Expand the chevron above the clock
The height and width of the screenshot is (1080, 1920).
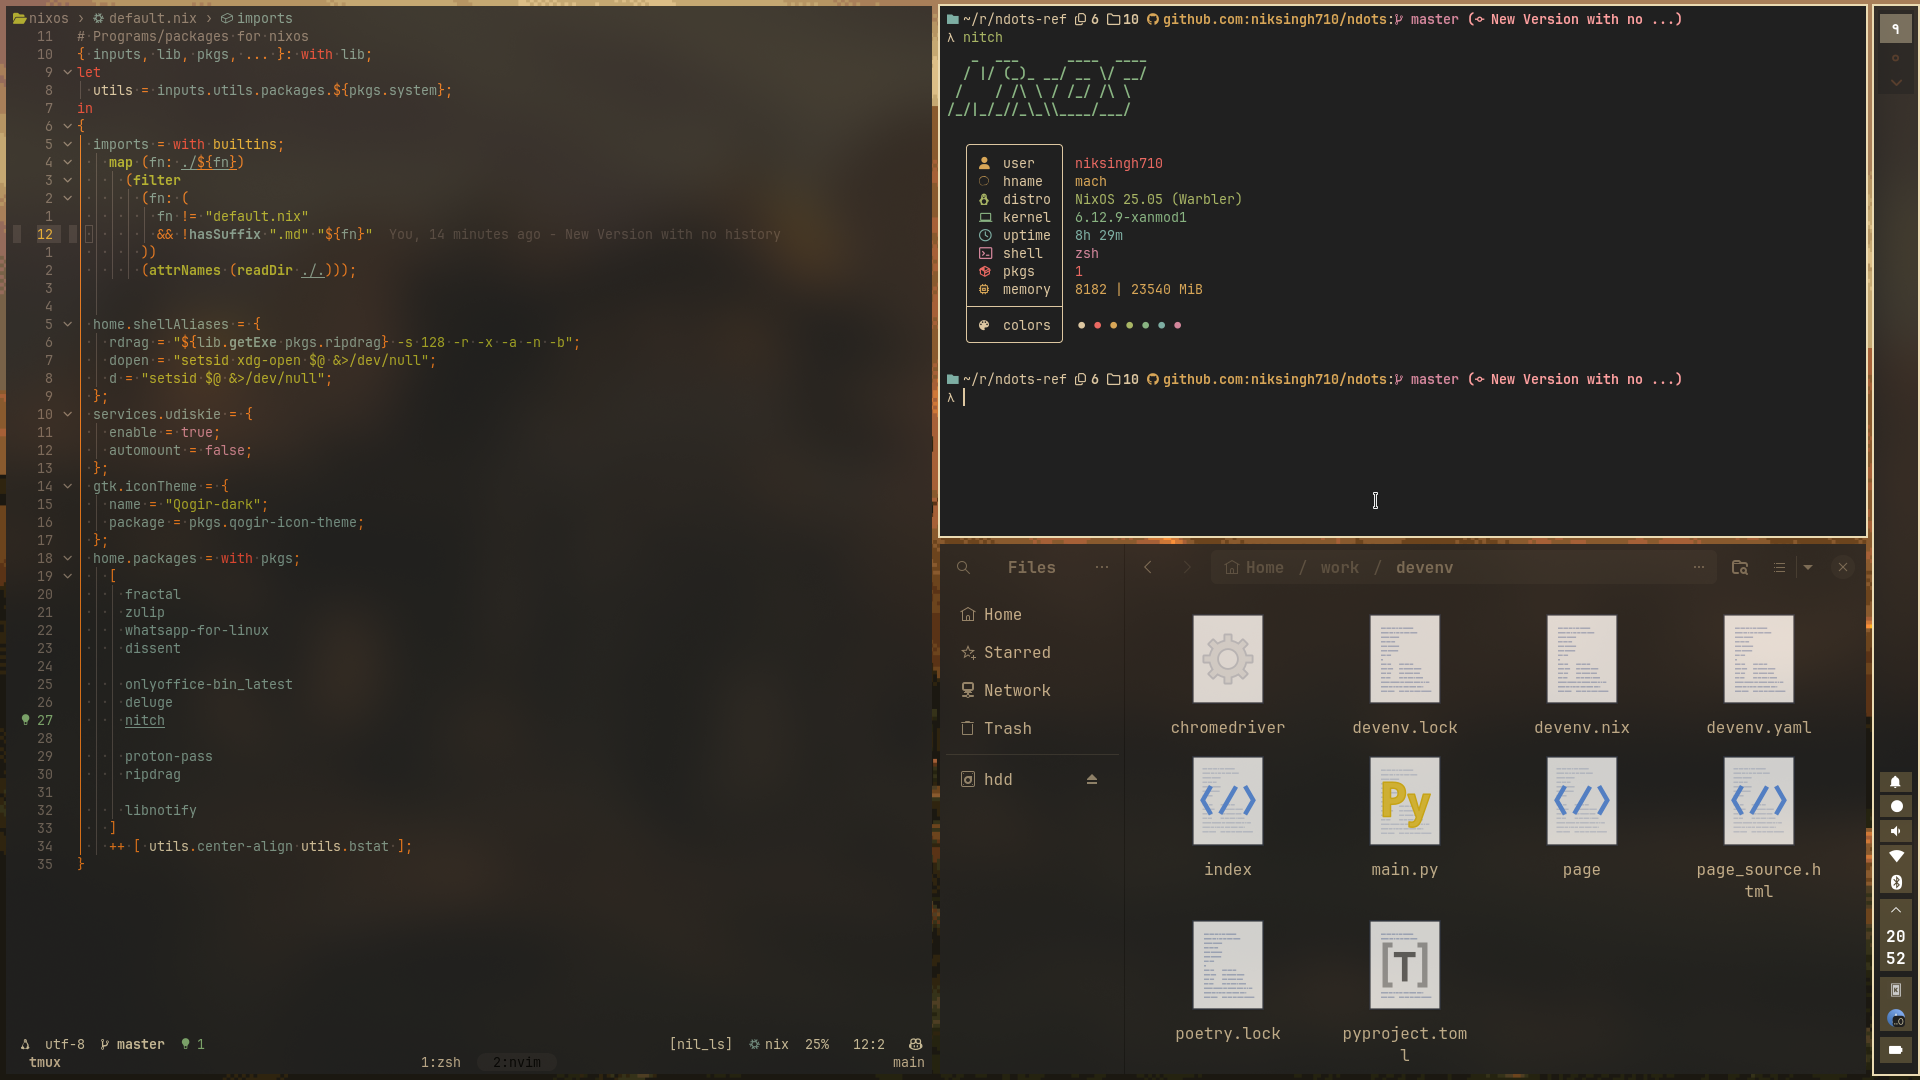tap(1896, 910)
